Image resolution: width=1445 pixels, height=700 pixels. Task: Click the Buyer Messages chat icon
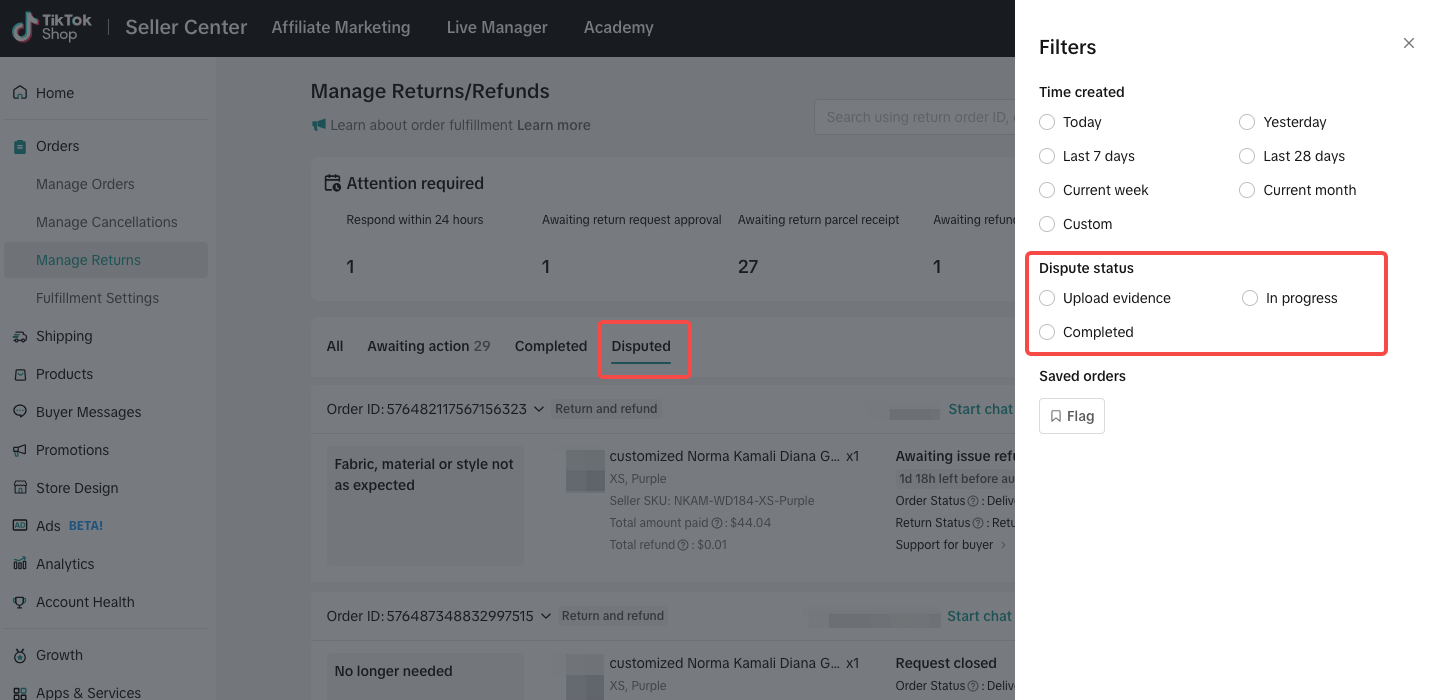[x=20, y=412]
